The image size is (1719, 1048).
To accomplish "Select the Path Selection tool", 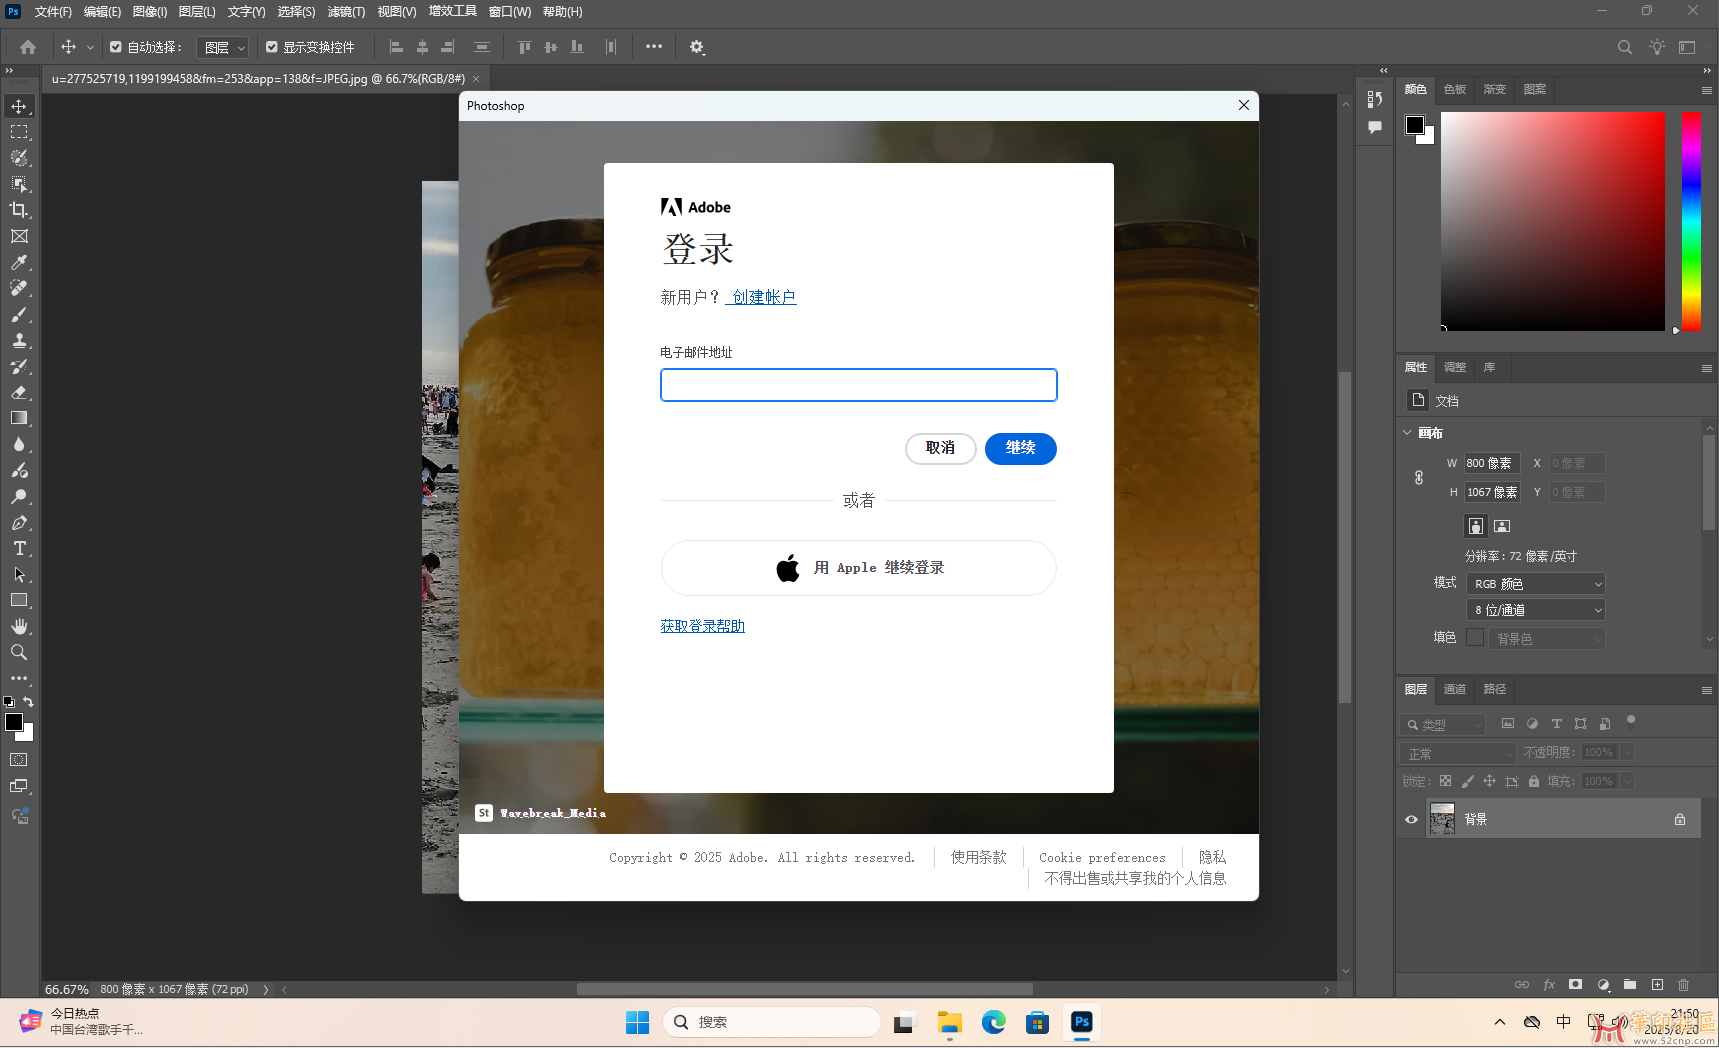I will pos(19,574).
